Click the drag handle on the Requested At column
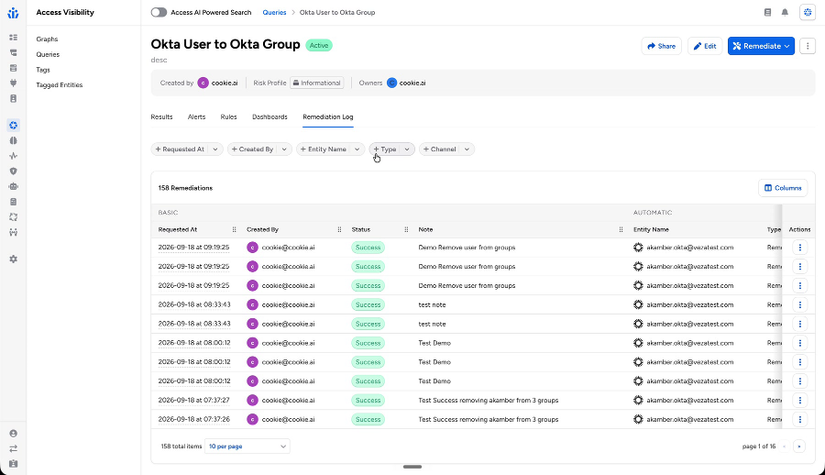The height and width of the screenshot is (475, 825). 234,229
